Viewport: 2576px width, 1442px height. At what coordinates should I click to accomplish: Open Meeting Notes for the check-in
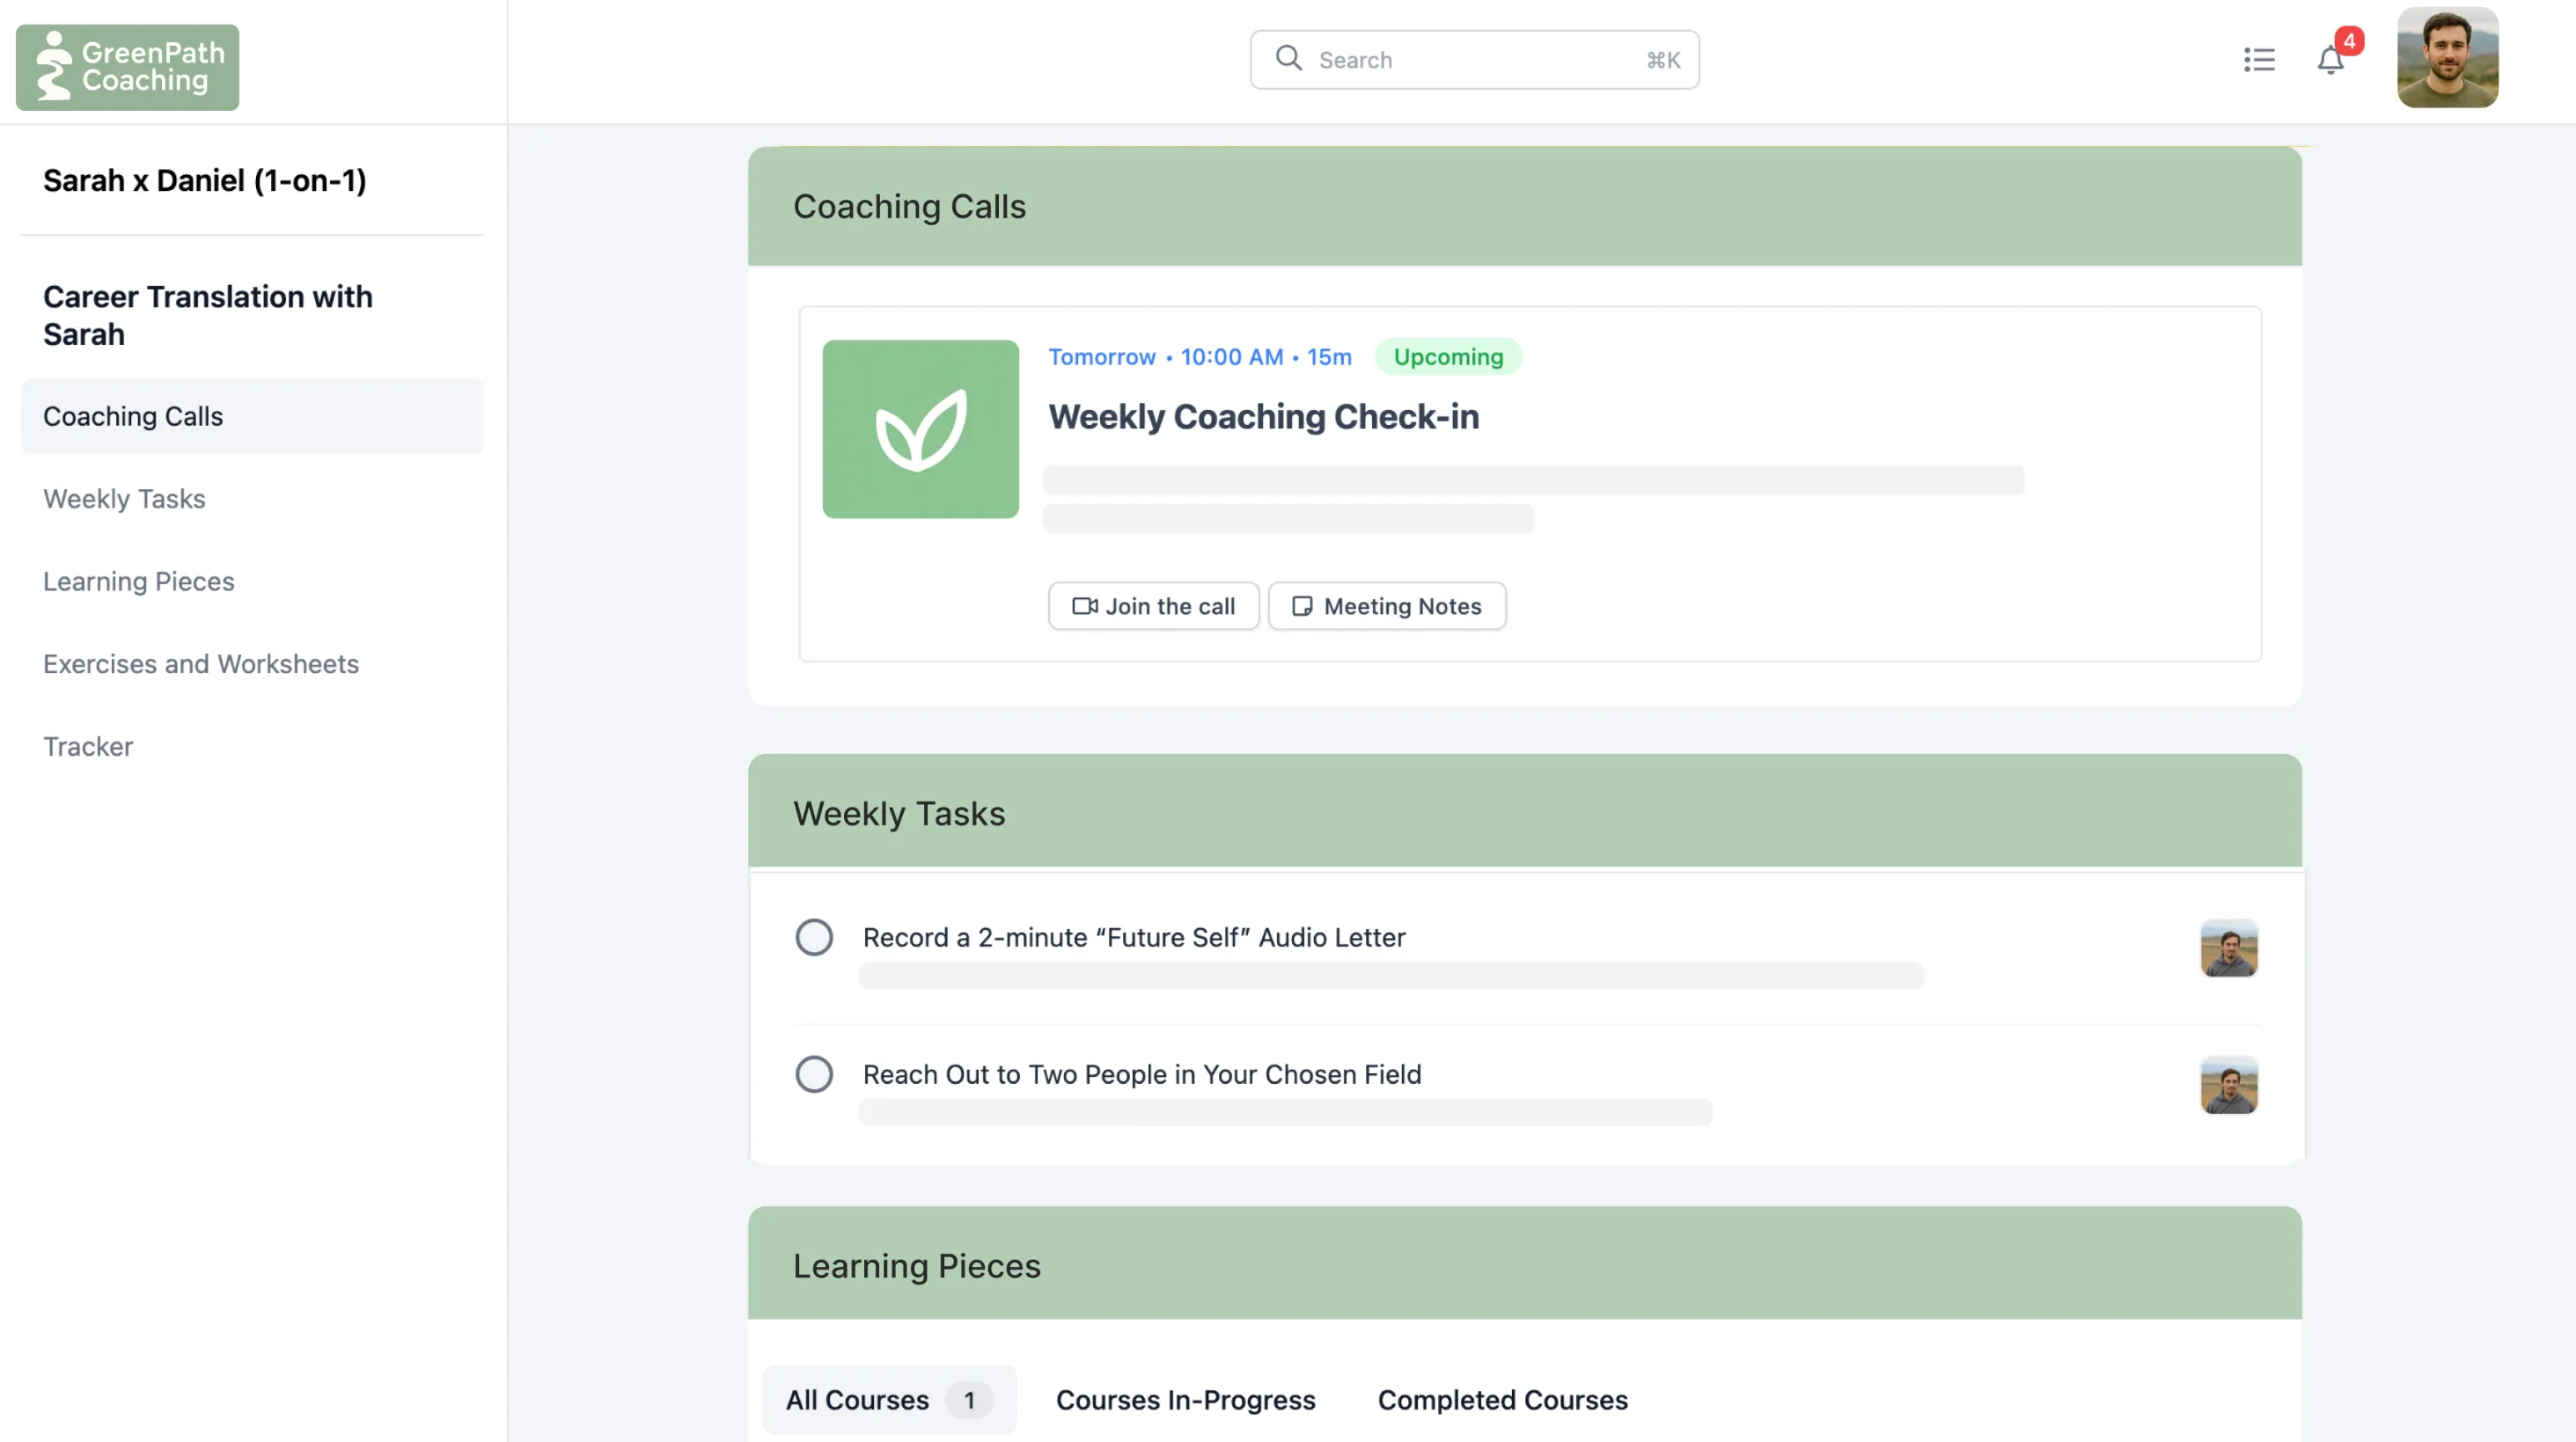1386,606
